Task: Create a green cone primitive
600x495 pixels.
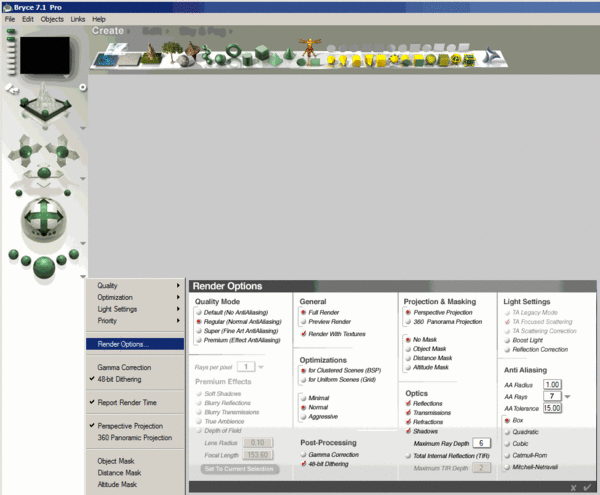Action: (x=289, y=53)
